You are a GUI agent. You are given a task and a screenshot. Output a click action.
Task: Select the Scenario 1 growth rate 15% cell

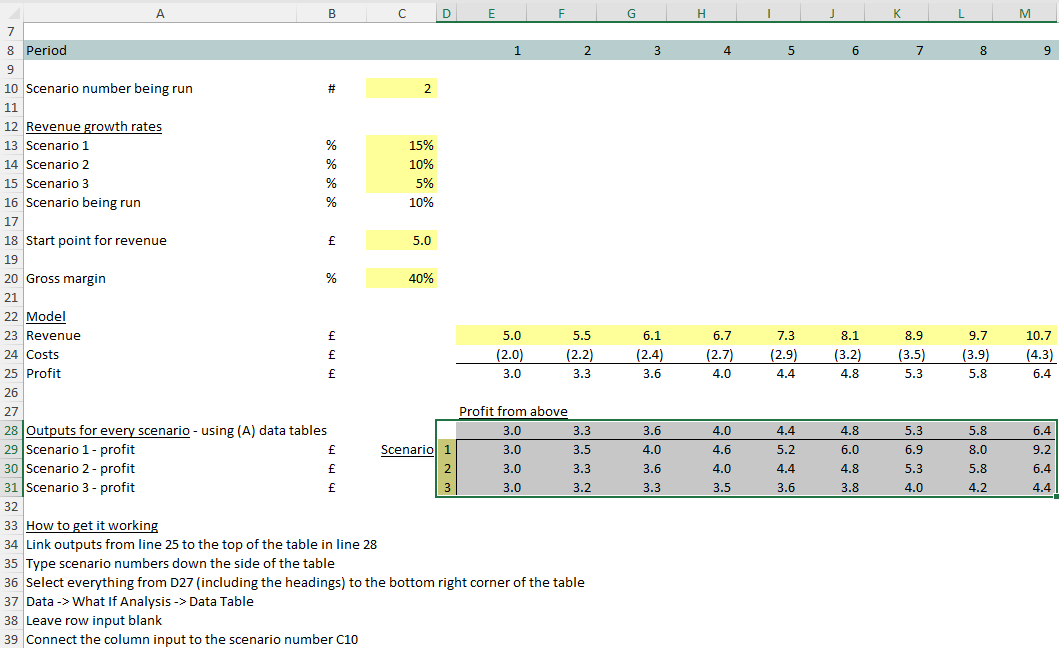point(402,145)
